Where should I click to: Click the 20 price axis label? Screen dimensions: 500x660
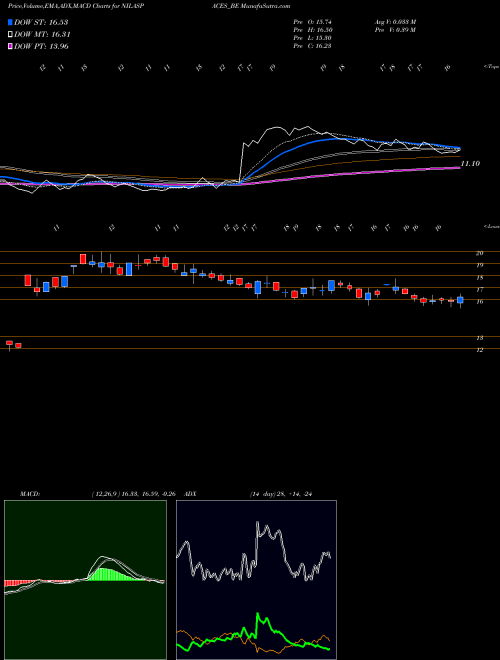[479, 253]
